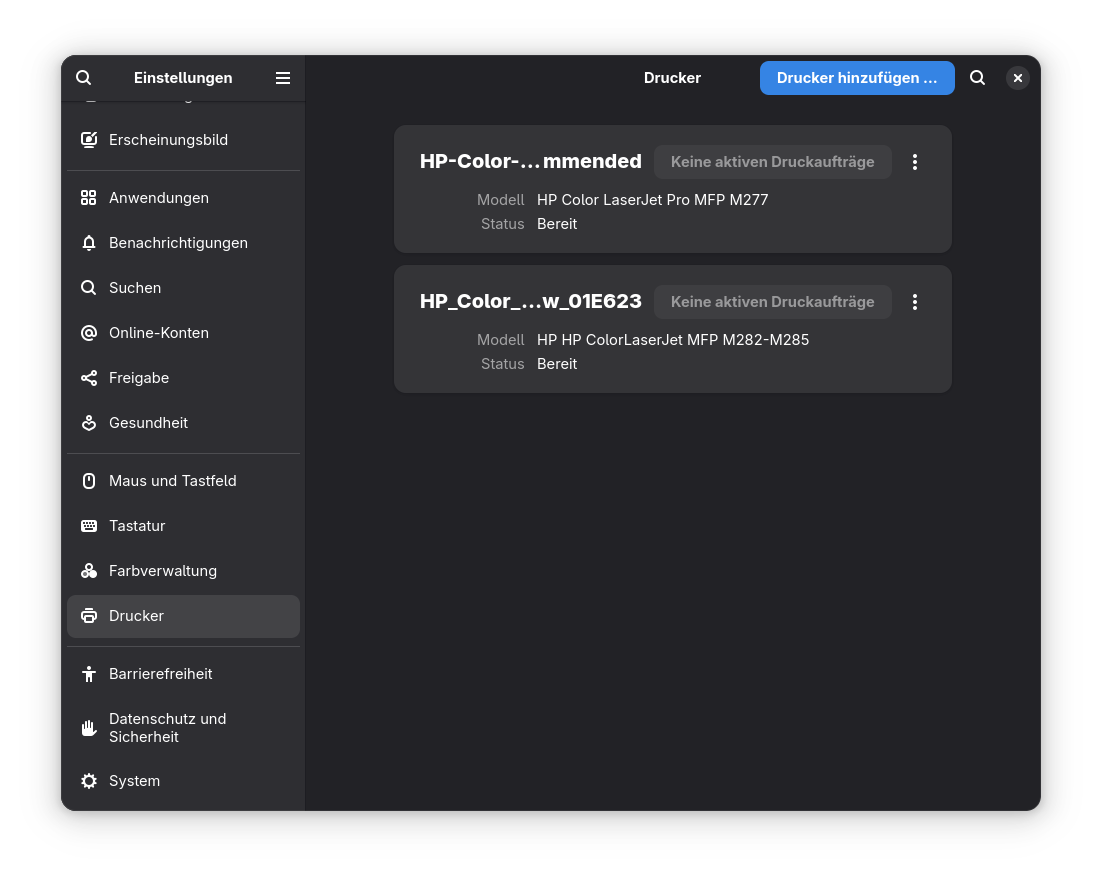Open the Freigabe sharing icon

pyautogui.click(x=89, y=377)
